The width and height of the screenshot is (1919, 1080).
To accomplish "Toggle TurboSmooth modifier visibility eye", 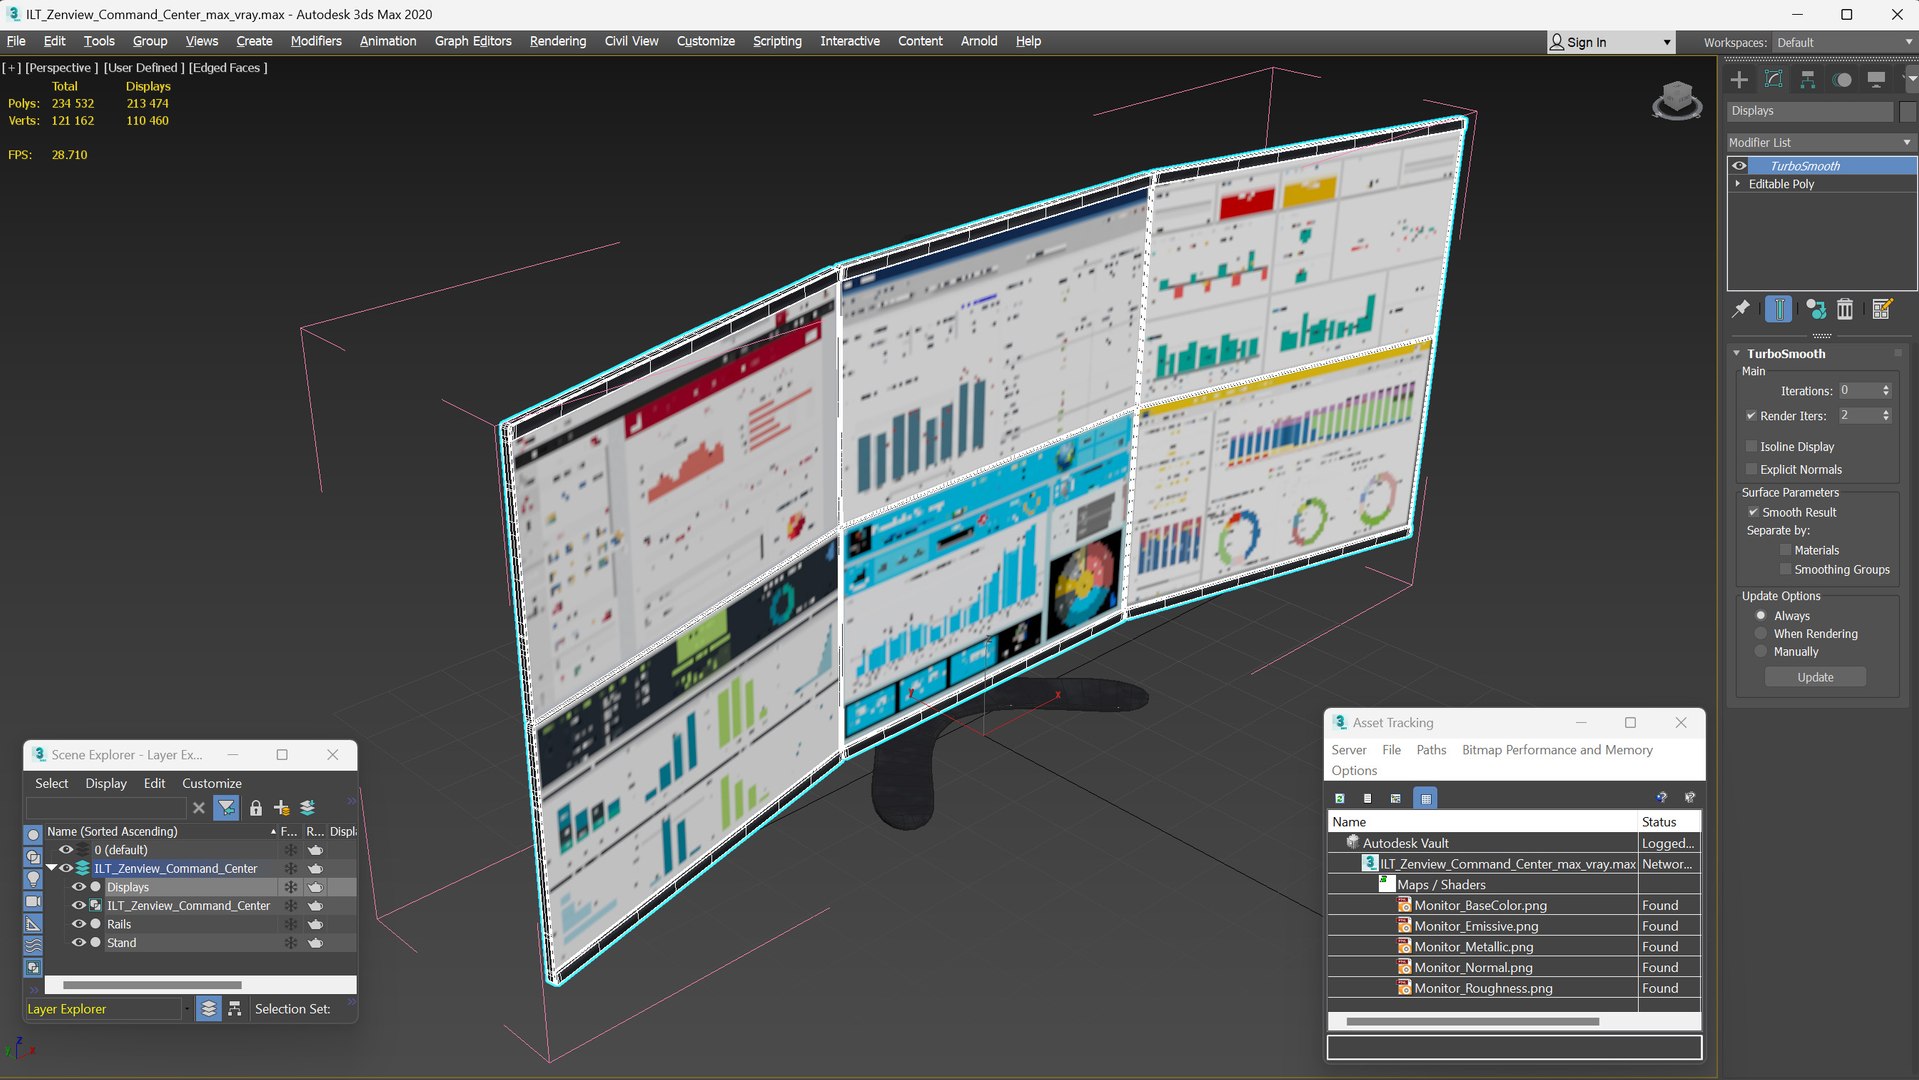I will (1740, 166).
